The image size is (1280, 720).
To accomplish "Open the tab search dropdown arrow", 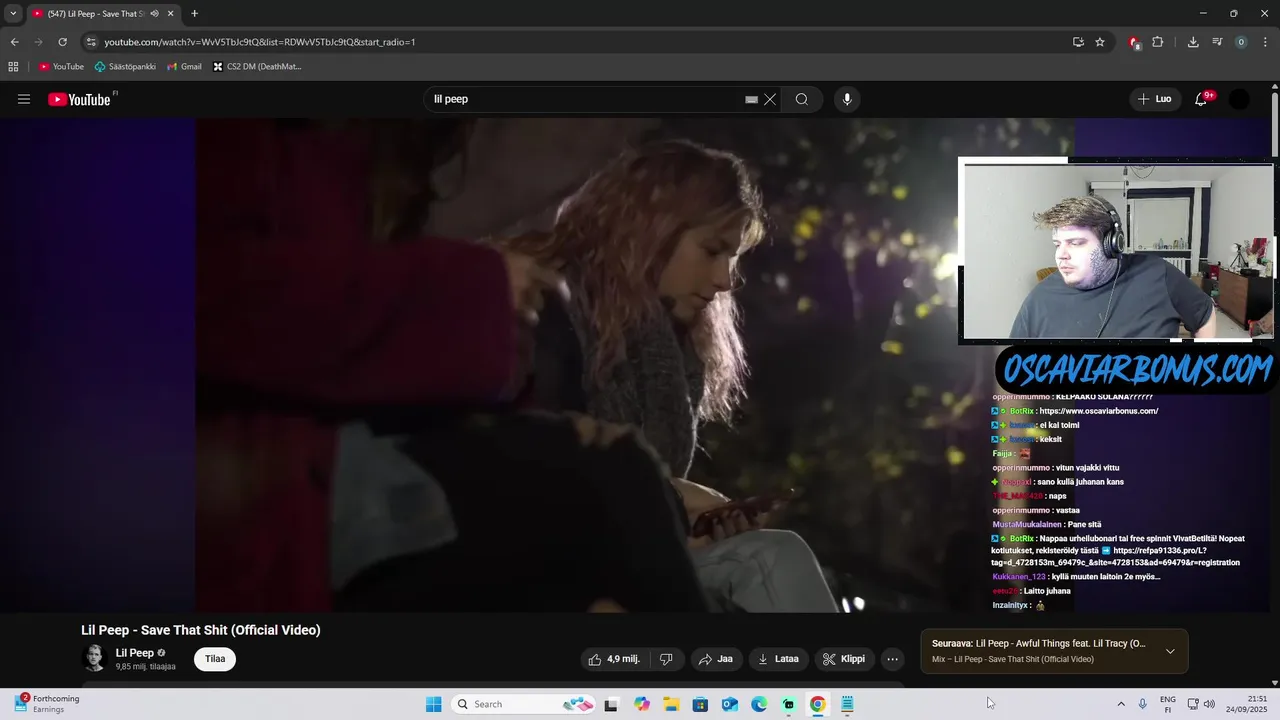I will [x=13, y=14].
